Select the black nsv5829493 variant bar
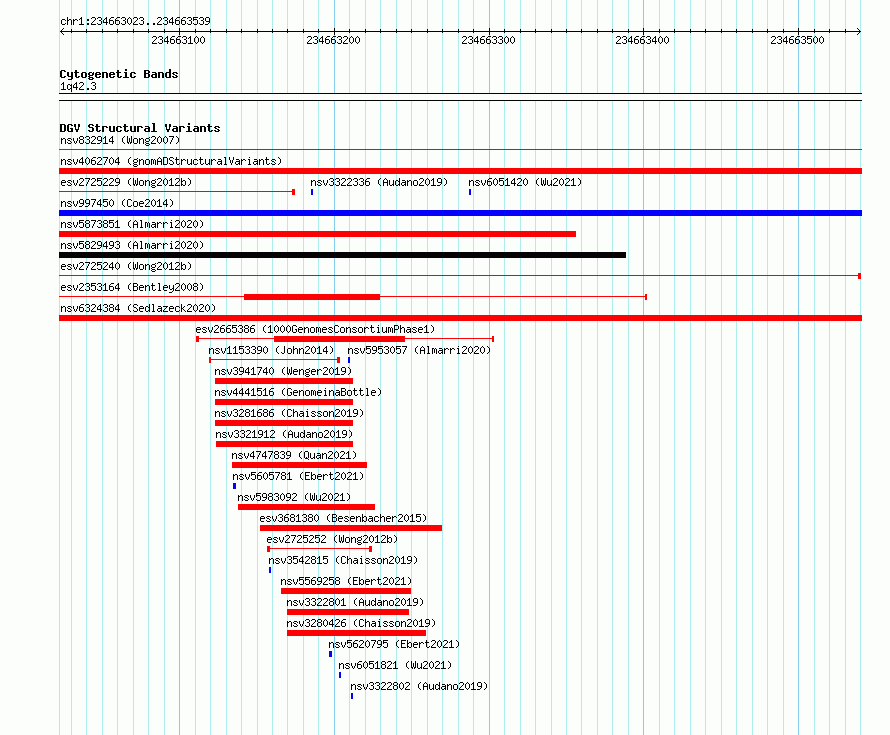This screenshot has height=735, width=890. [342, 255]
